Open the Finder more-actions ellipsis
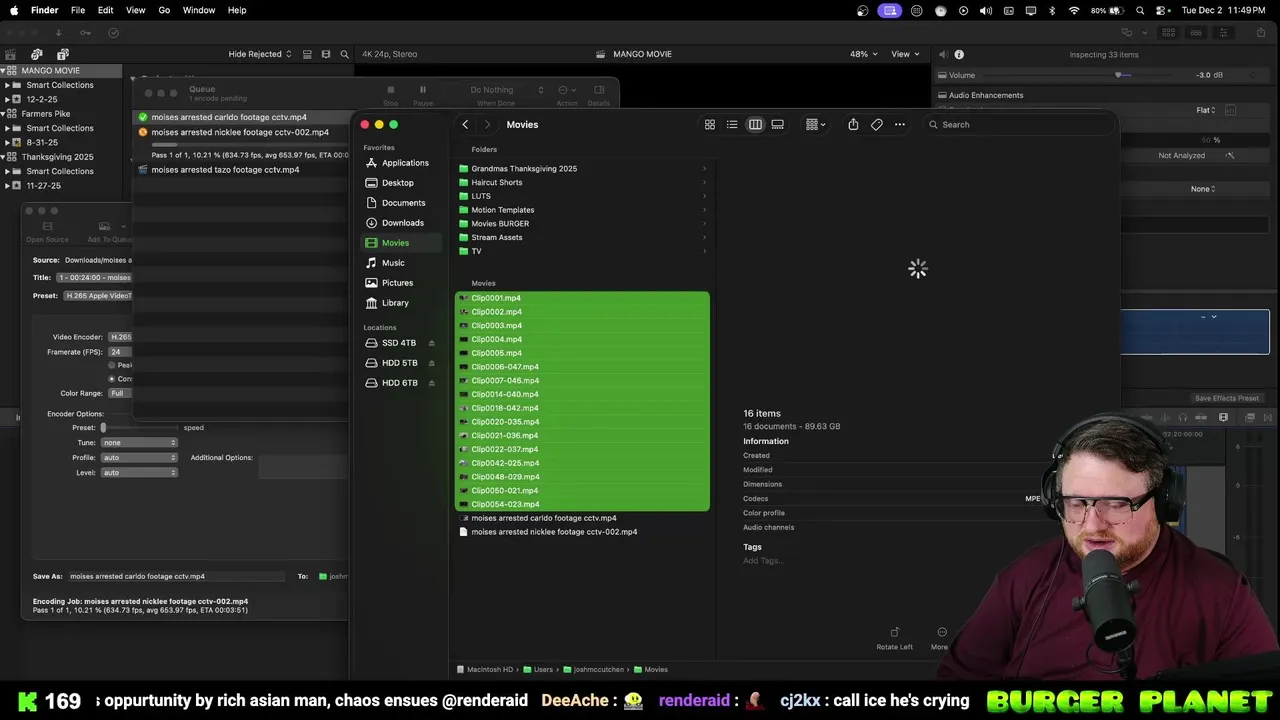 tap(900, 125)
